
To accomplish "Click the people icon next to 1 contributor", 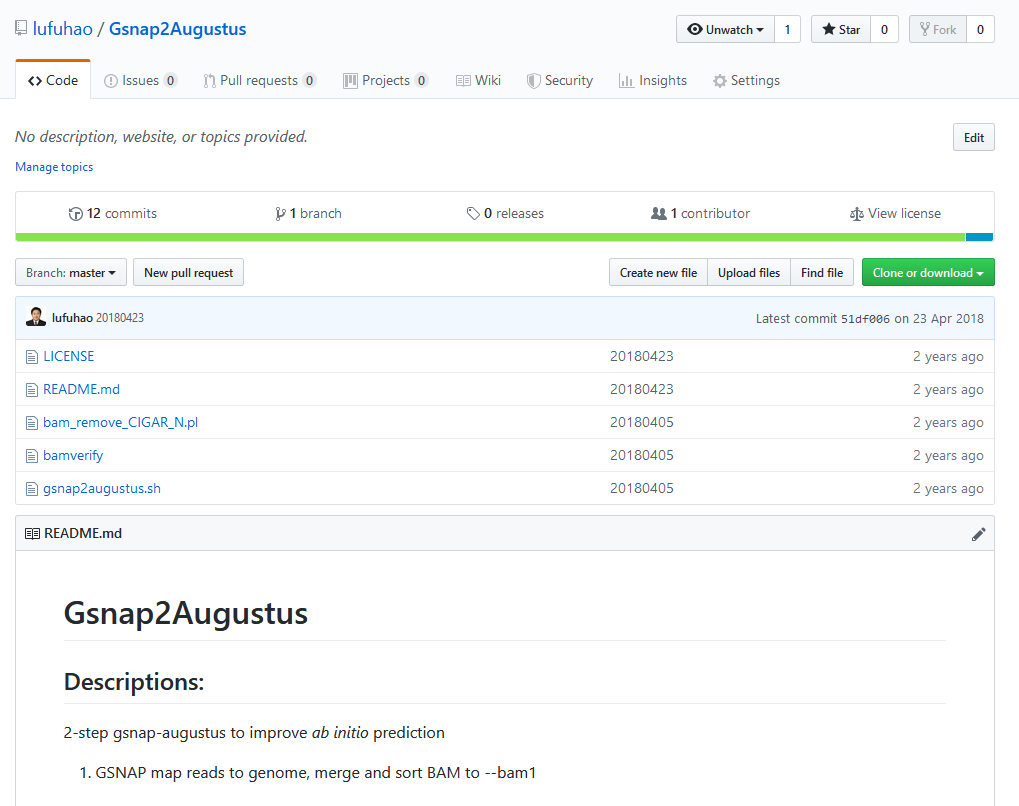I will coord(659,213).
